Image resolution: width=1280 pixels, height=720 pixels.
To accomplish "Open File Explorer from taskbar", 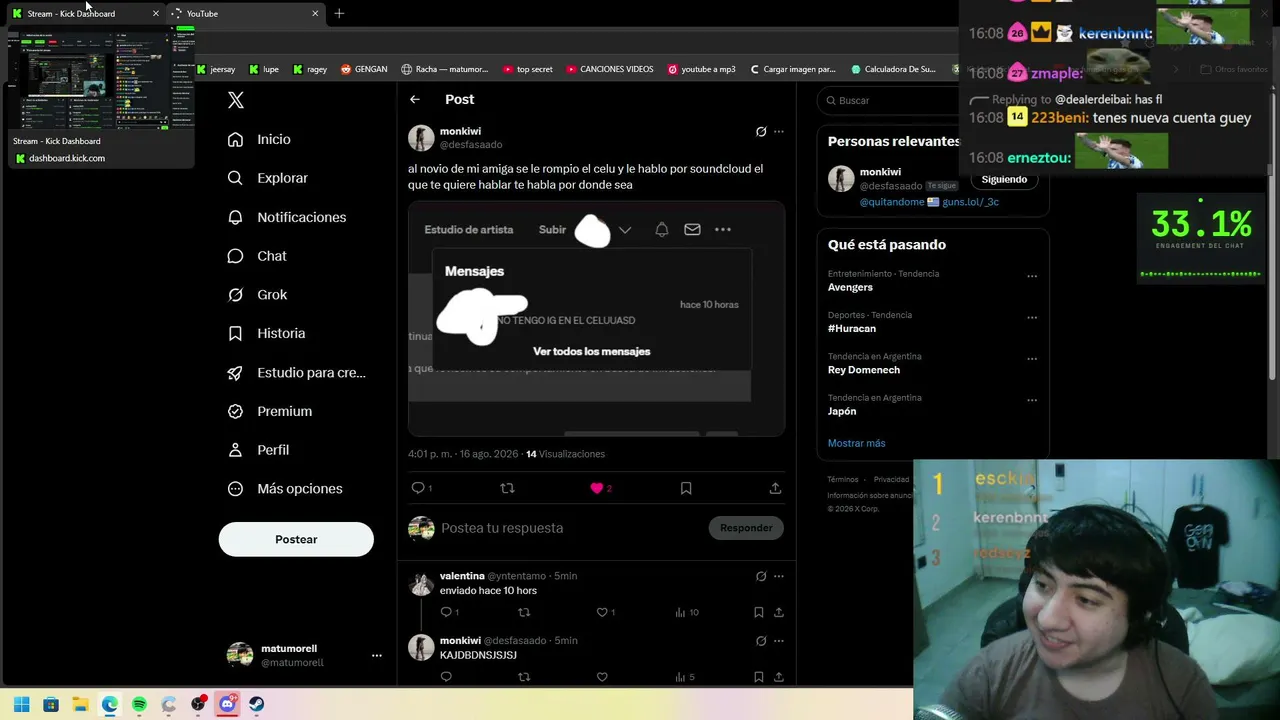I will pyautogui.click(x=80, y=704).
